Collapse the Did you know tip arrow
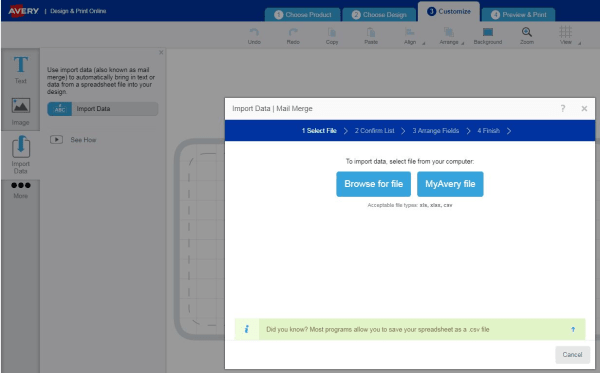 click(573, 329)
